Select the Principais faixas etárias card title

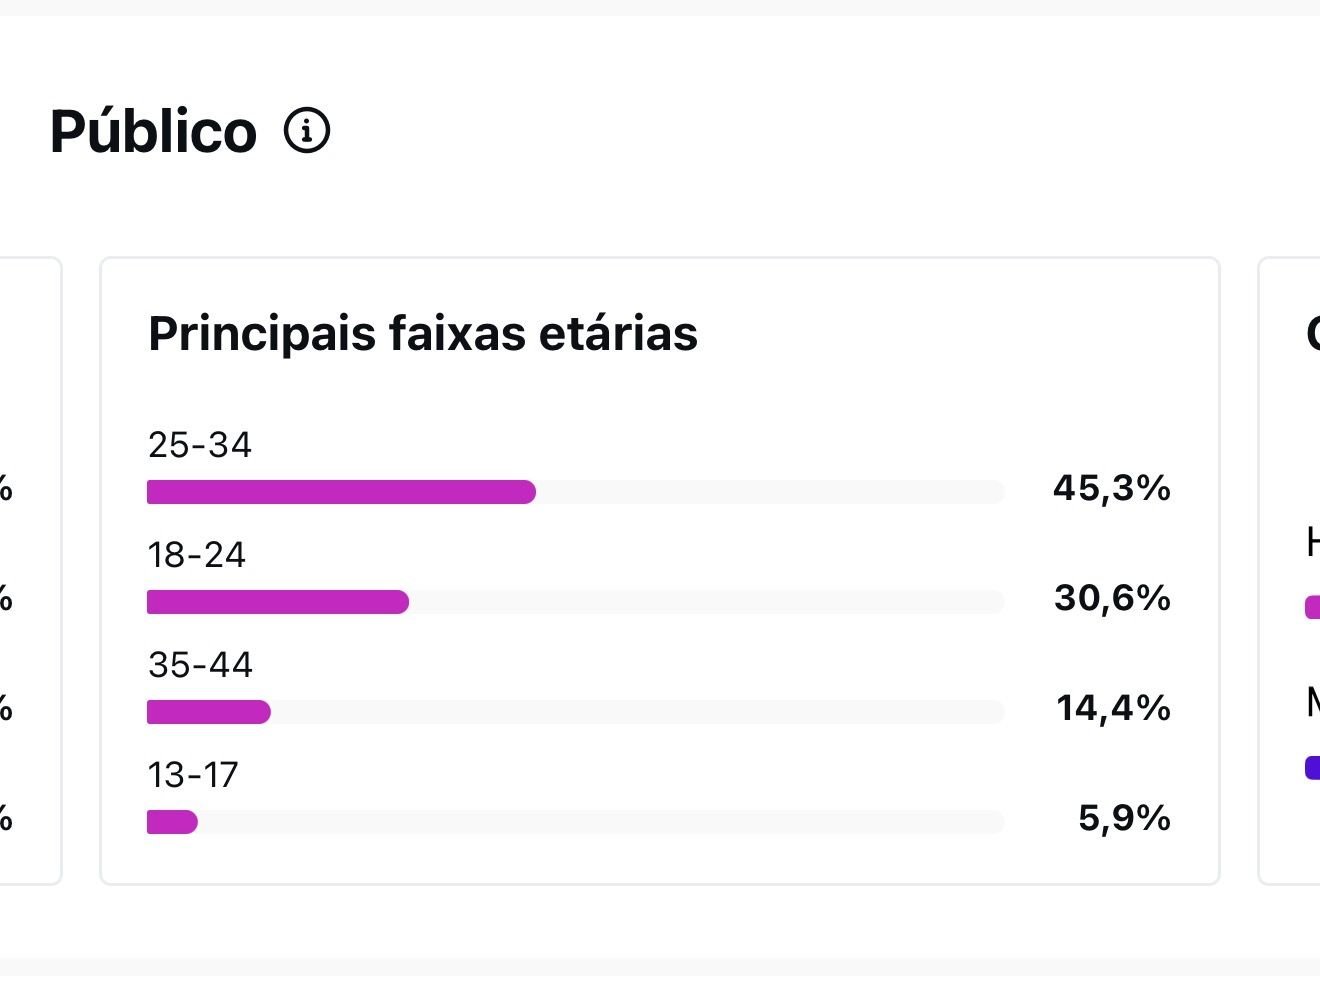pos(423,333)
